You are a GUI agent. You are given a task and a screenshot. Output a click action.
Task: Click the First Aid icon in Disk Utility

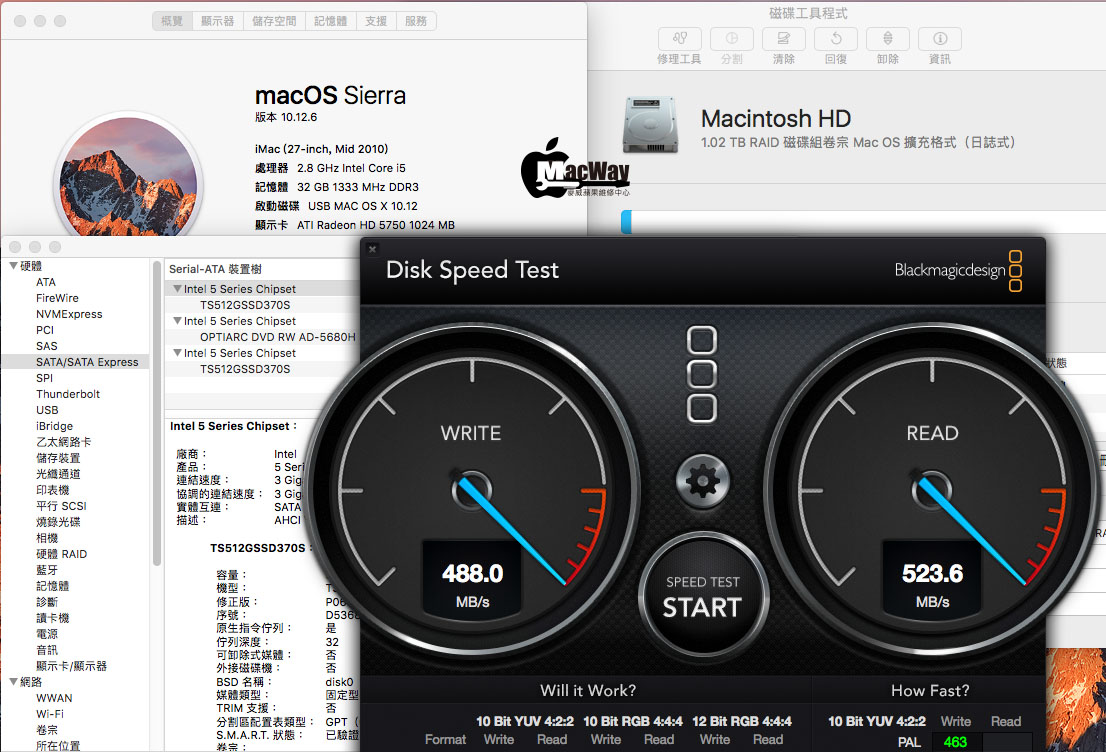679,39
